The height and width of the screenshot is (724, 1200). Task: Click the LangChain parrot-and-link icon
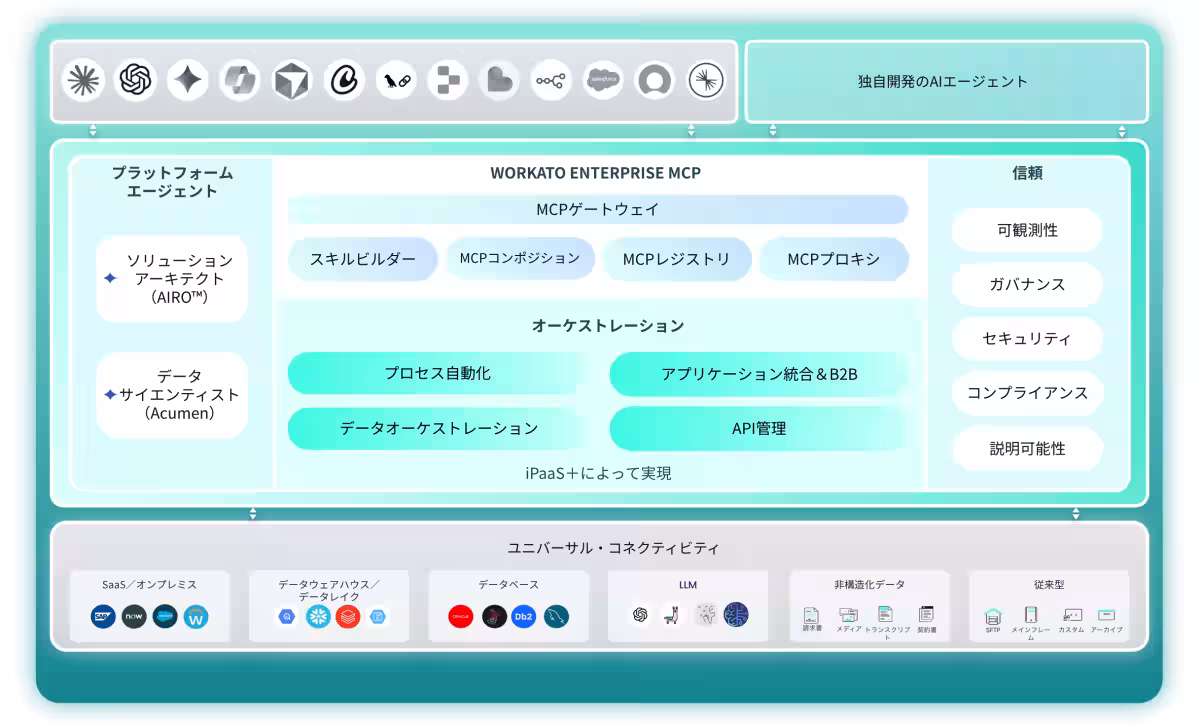[x=396, y=80]
